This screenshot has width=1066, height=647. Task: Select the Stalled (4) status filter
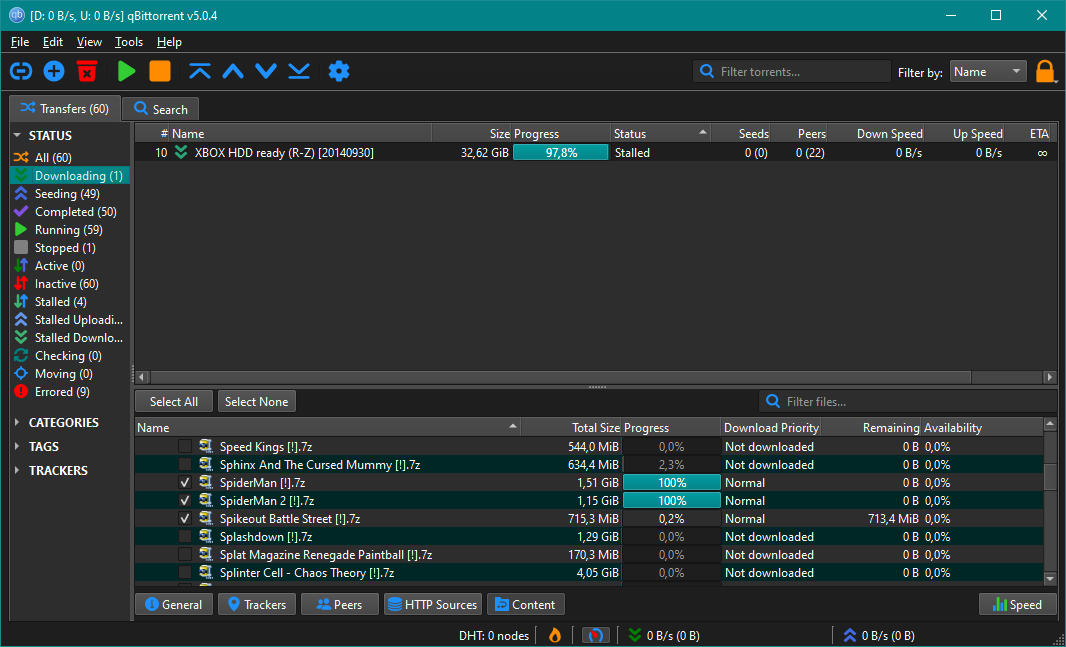pos(70,302)
